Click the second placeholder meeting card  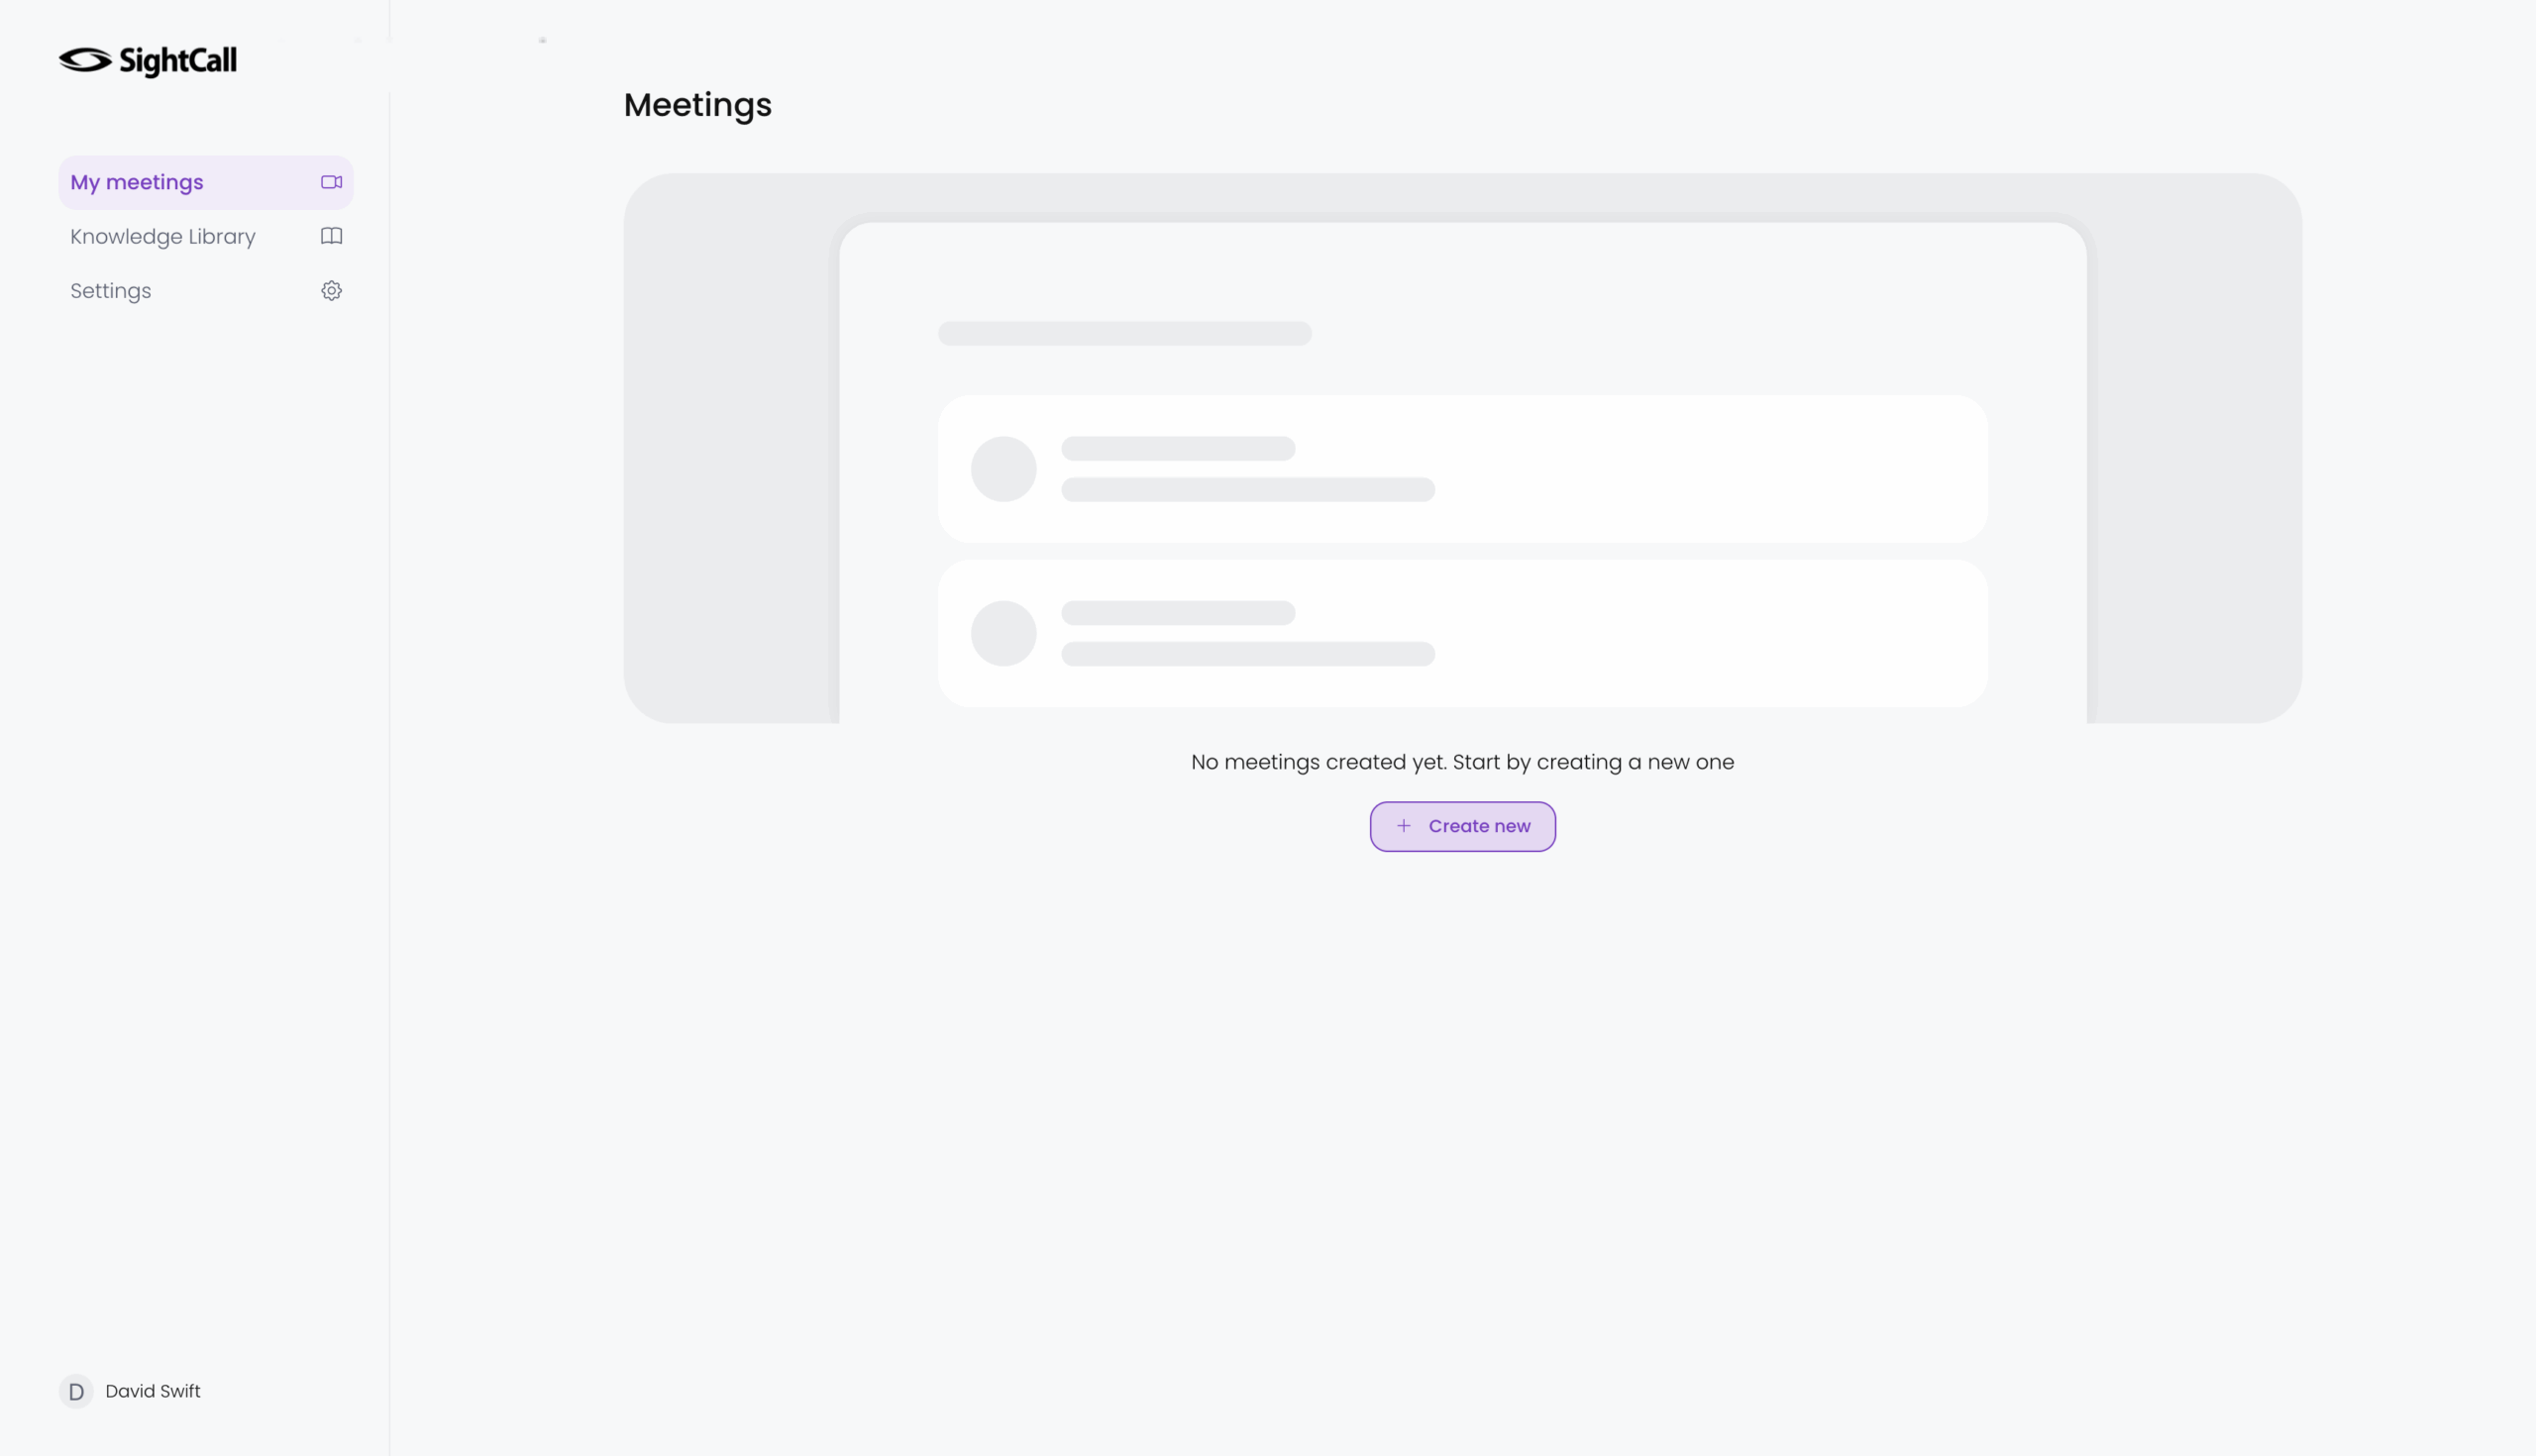[x=1462, y=633]
